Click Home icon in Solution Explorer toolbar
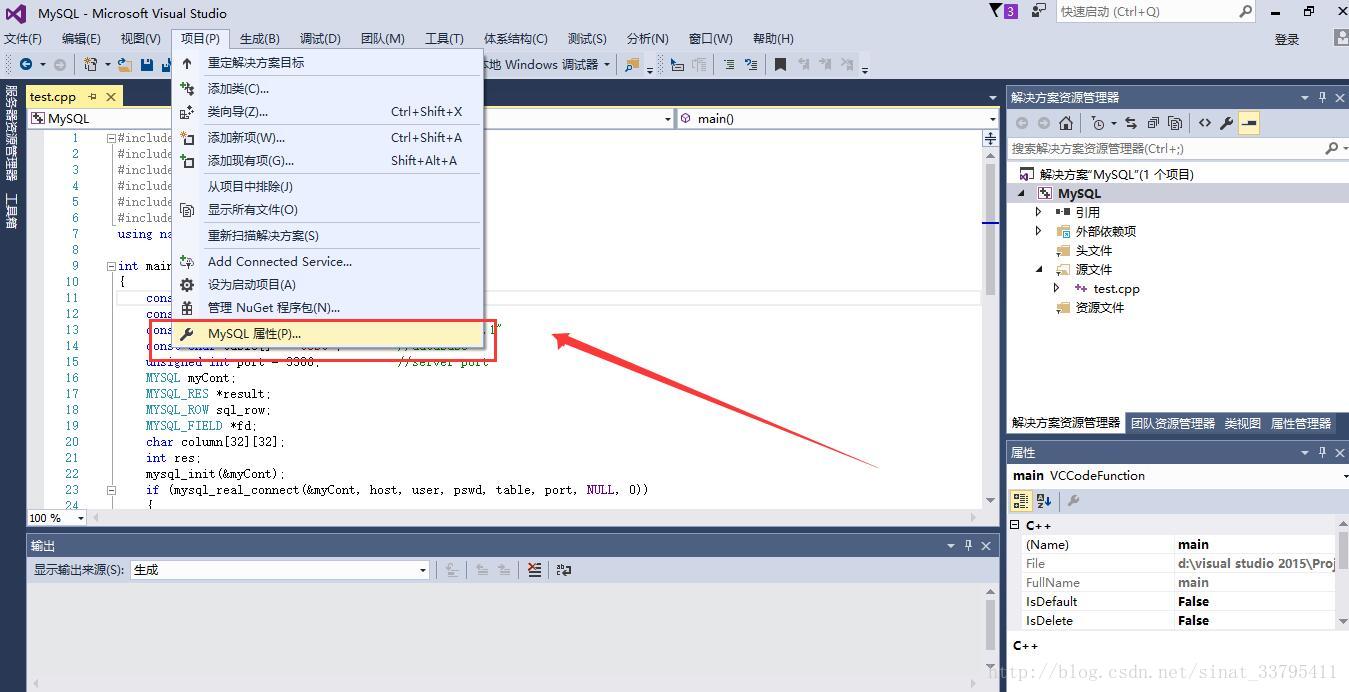The image size is (1349, 692). pyautogui.click(x=1066, y=123)
